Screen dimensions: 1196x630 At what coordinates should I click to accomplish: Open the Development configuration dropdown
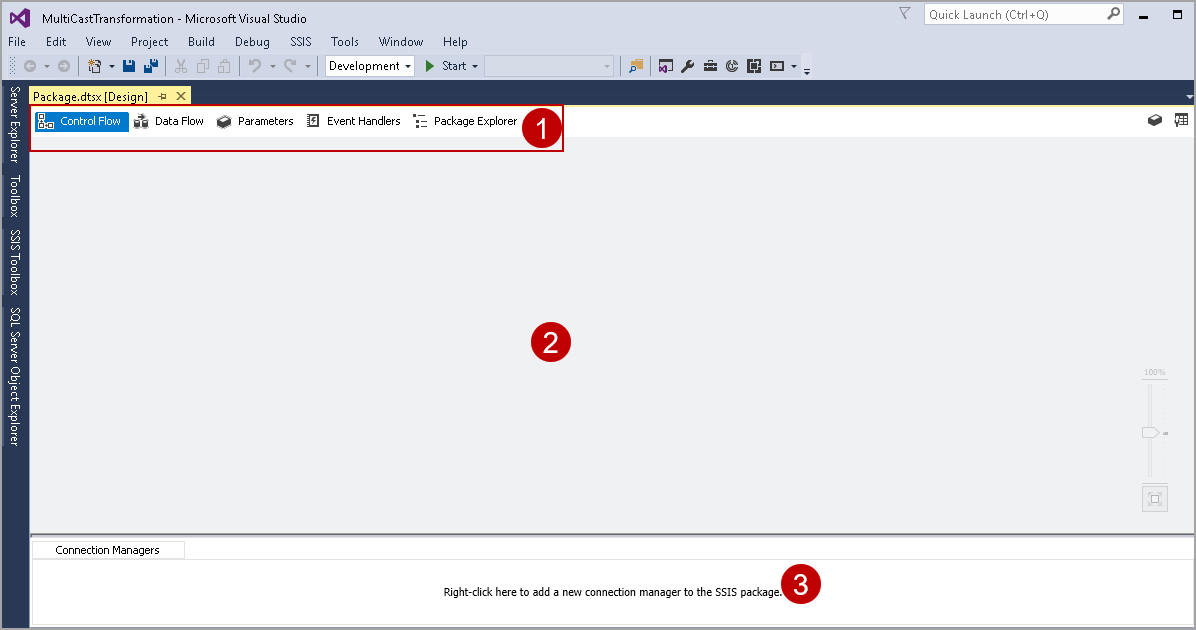[370, 66]
